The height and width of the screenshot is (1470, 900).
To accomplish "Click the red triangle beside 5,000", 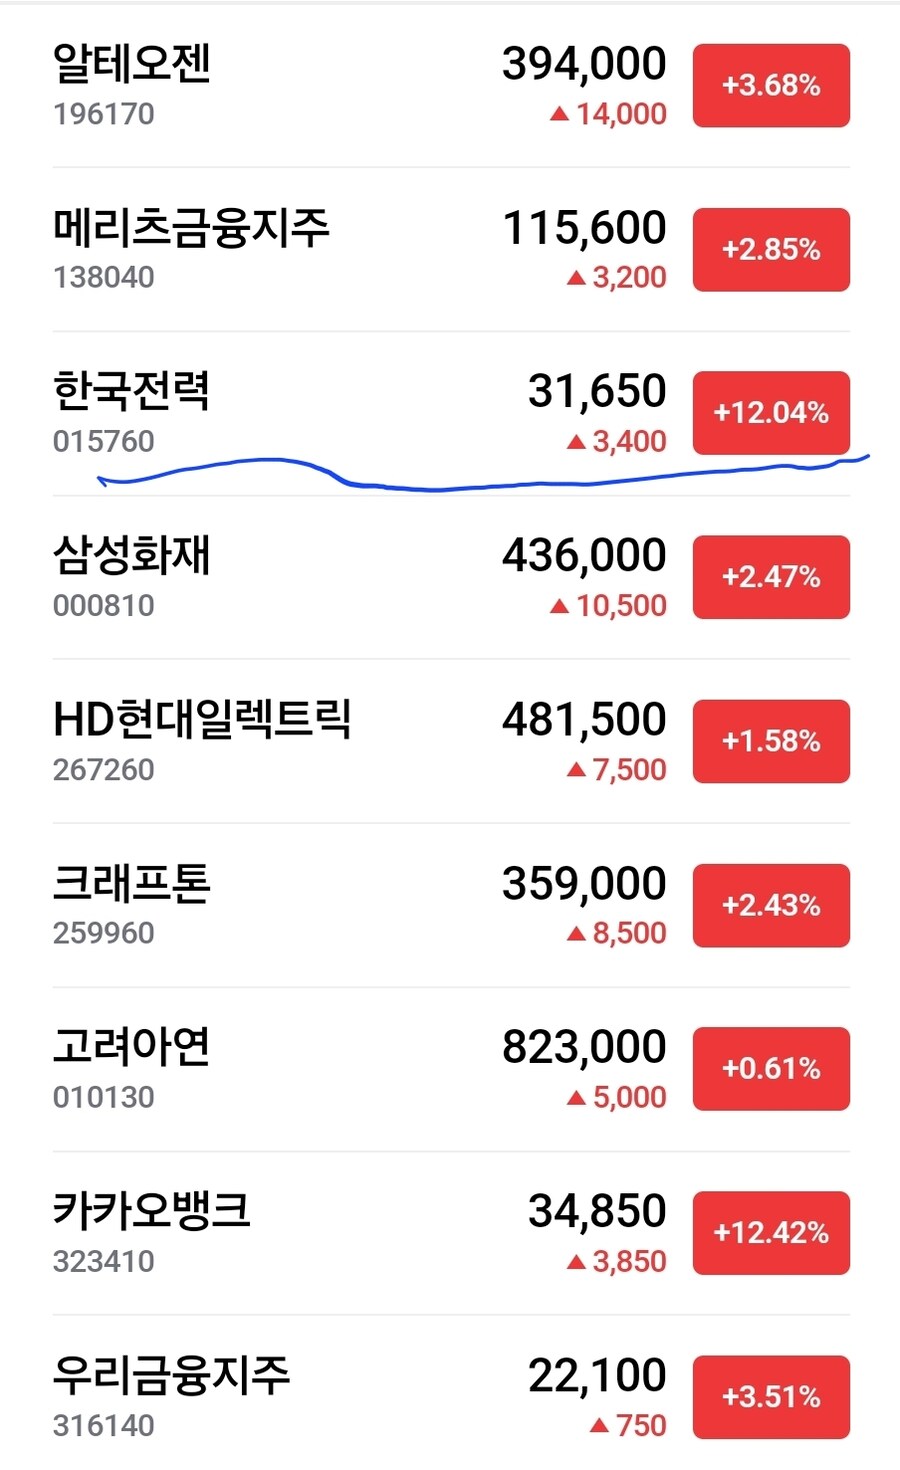I will [x=576, y=1098].
